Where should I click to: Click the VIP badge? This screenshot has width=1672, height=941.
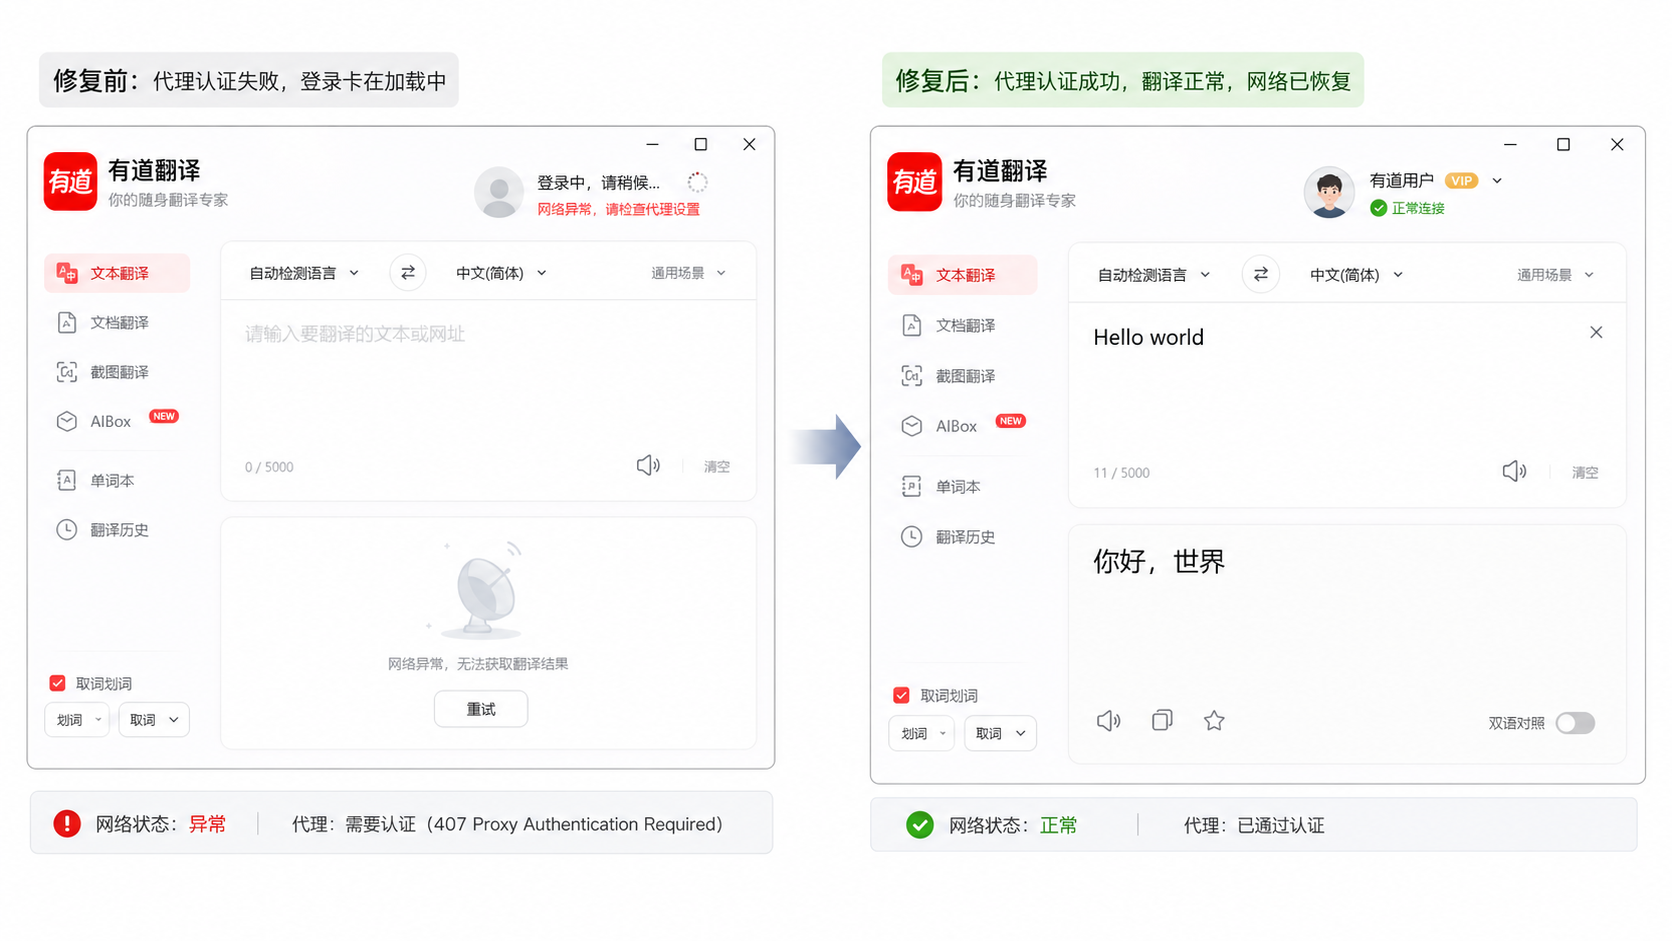point(1462,181)
